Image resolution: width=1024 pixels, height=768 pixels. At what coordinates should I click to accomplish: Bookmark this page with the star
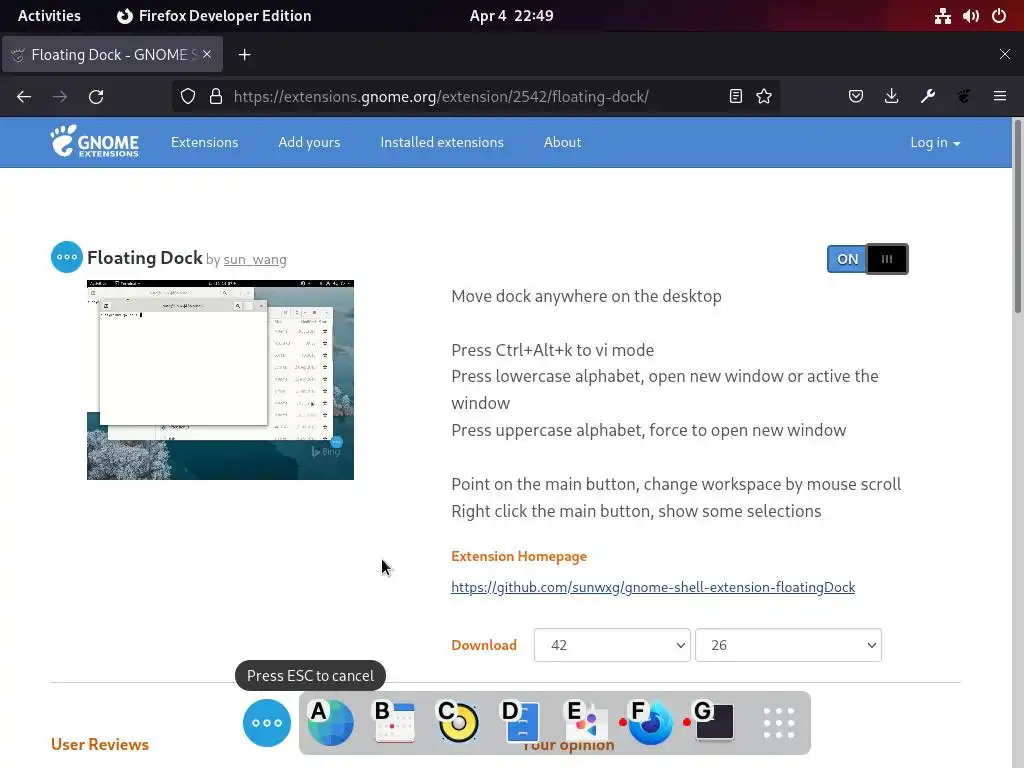coord(764,97)
